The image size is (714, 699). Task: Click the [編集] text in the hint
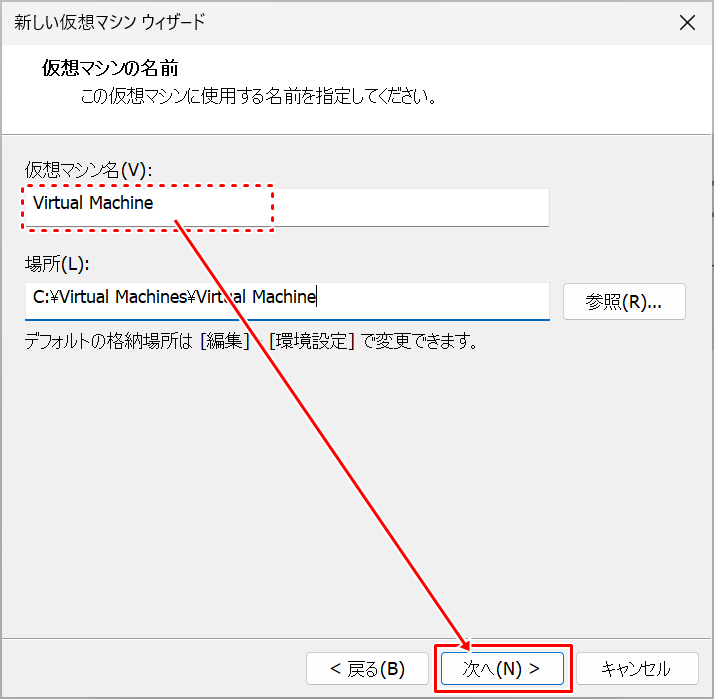[x=224, y=342]
